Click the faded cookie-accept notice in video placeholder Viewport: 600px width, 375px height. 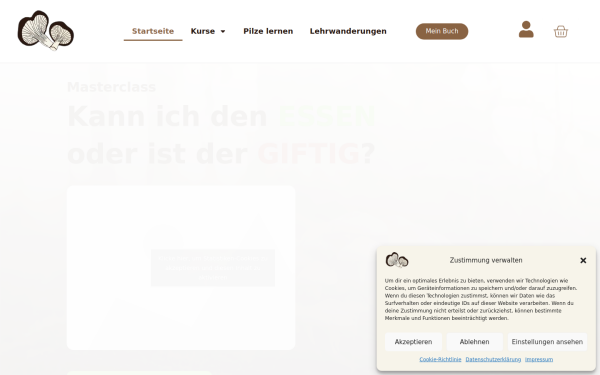point(213,268)
